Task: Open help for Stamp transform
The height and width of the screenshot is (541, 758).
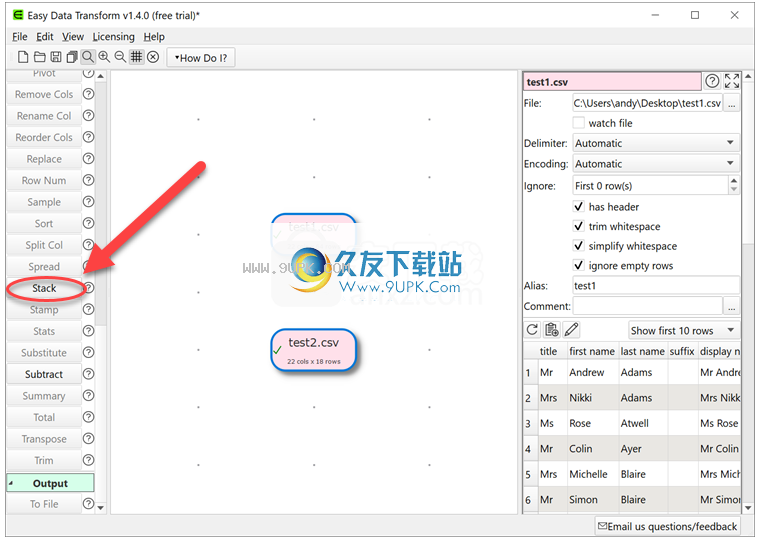Action: point(88,309)
